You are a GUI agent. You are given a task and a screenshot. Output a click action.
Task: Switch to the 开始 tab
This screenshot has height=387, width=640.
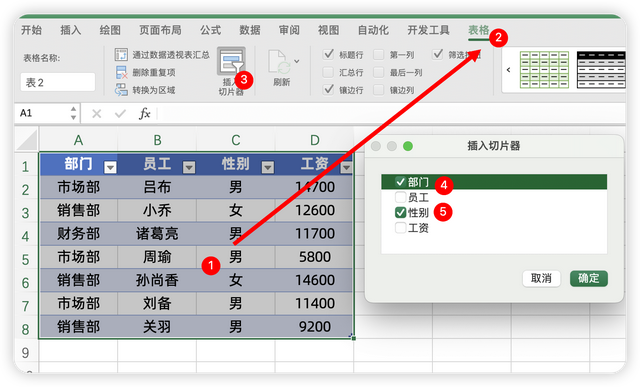point(31,30)
